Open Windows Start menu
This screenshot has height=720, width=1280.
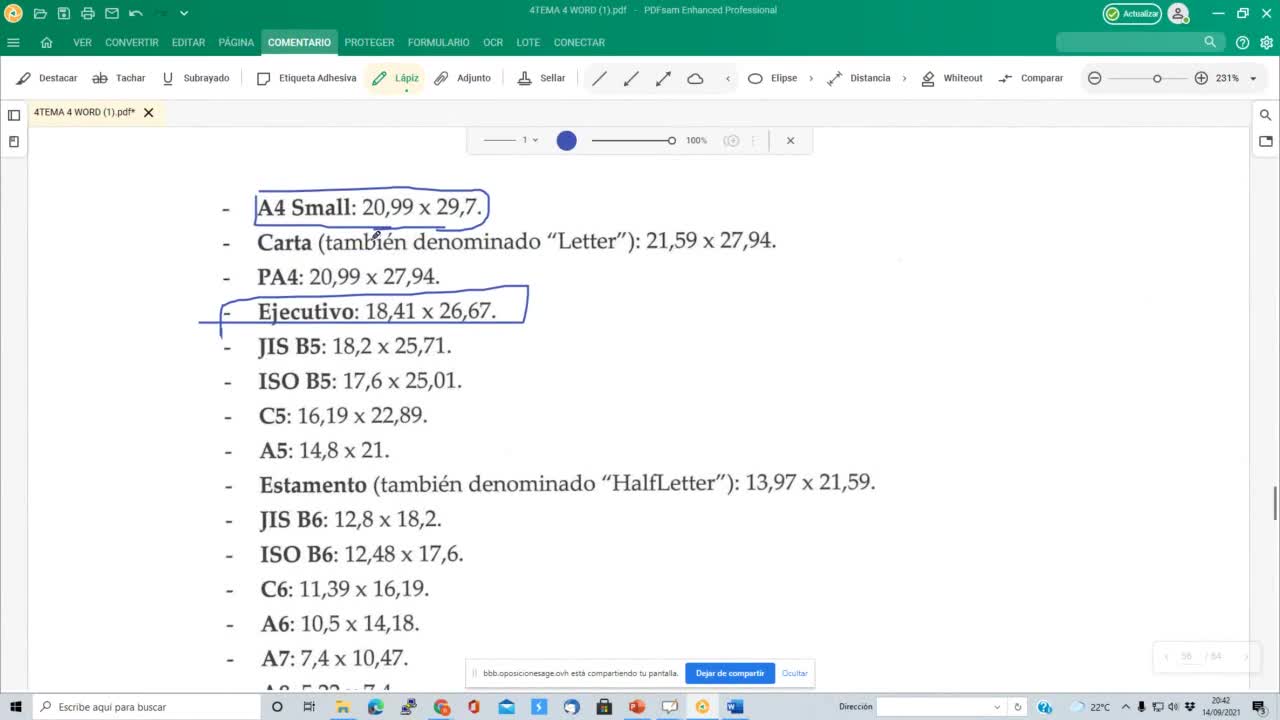(x=15, y=707)
